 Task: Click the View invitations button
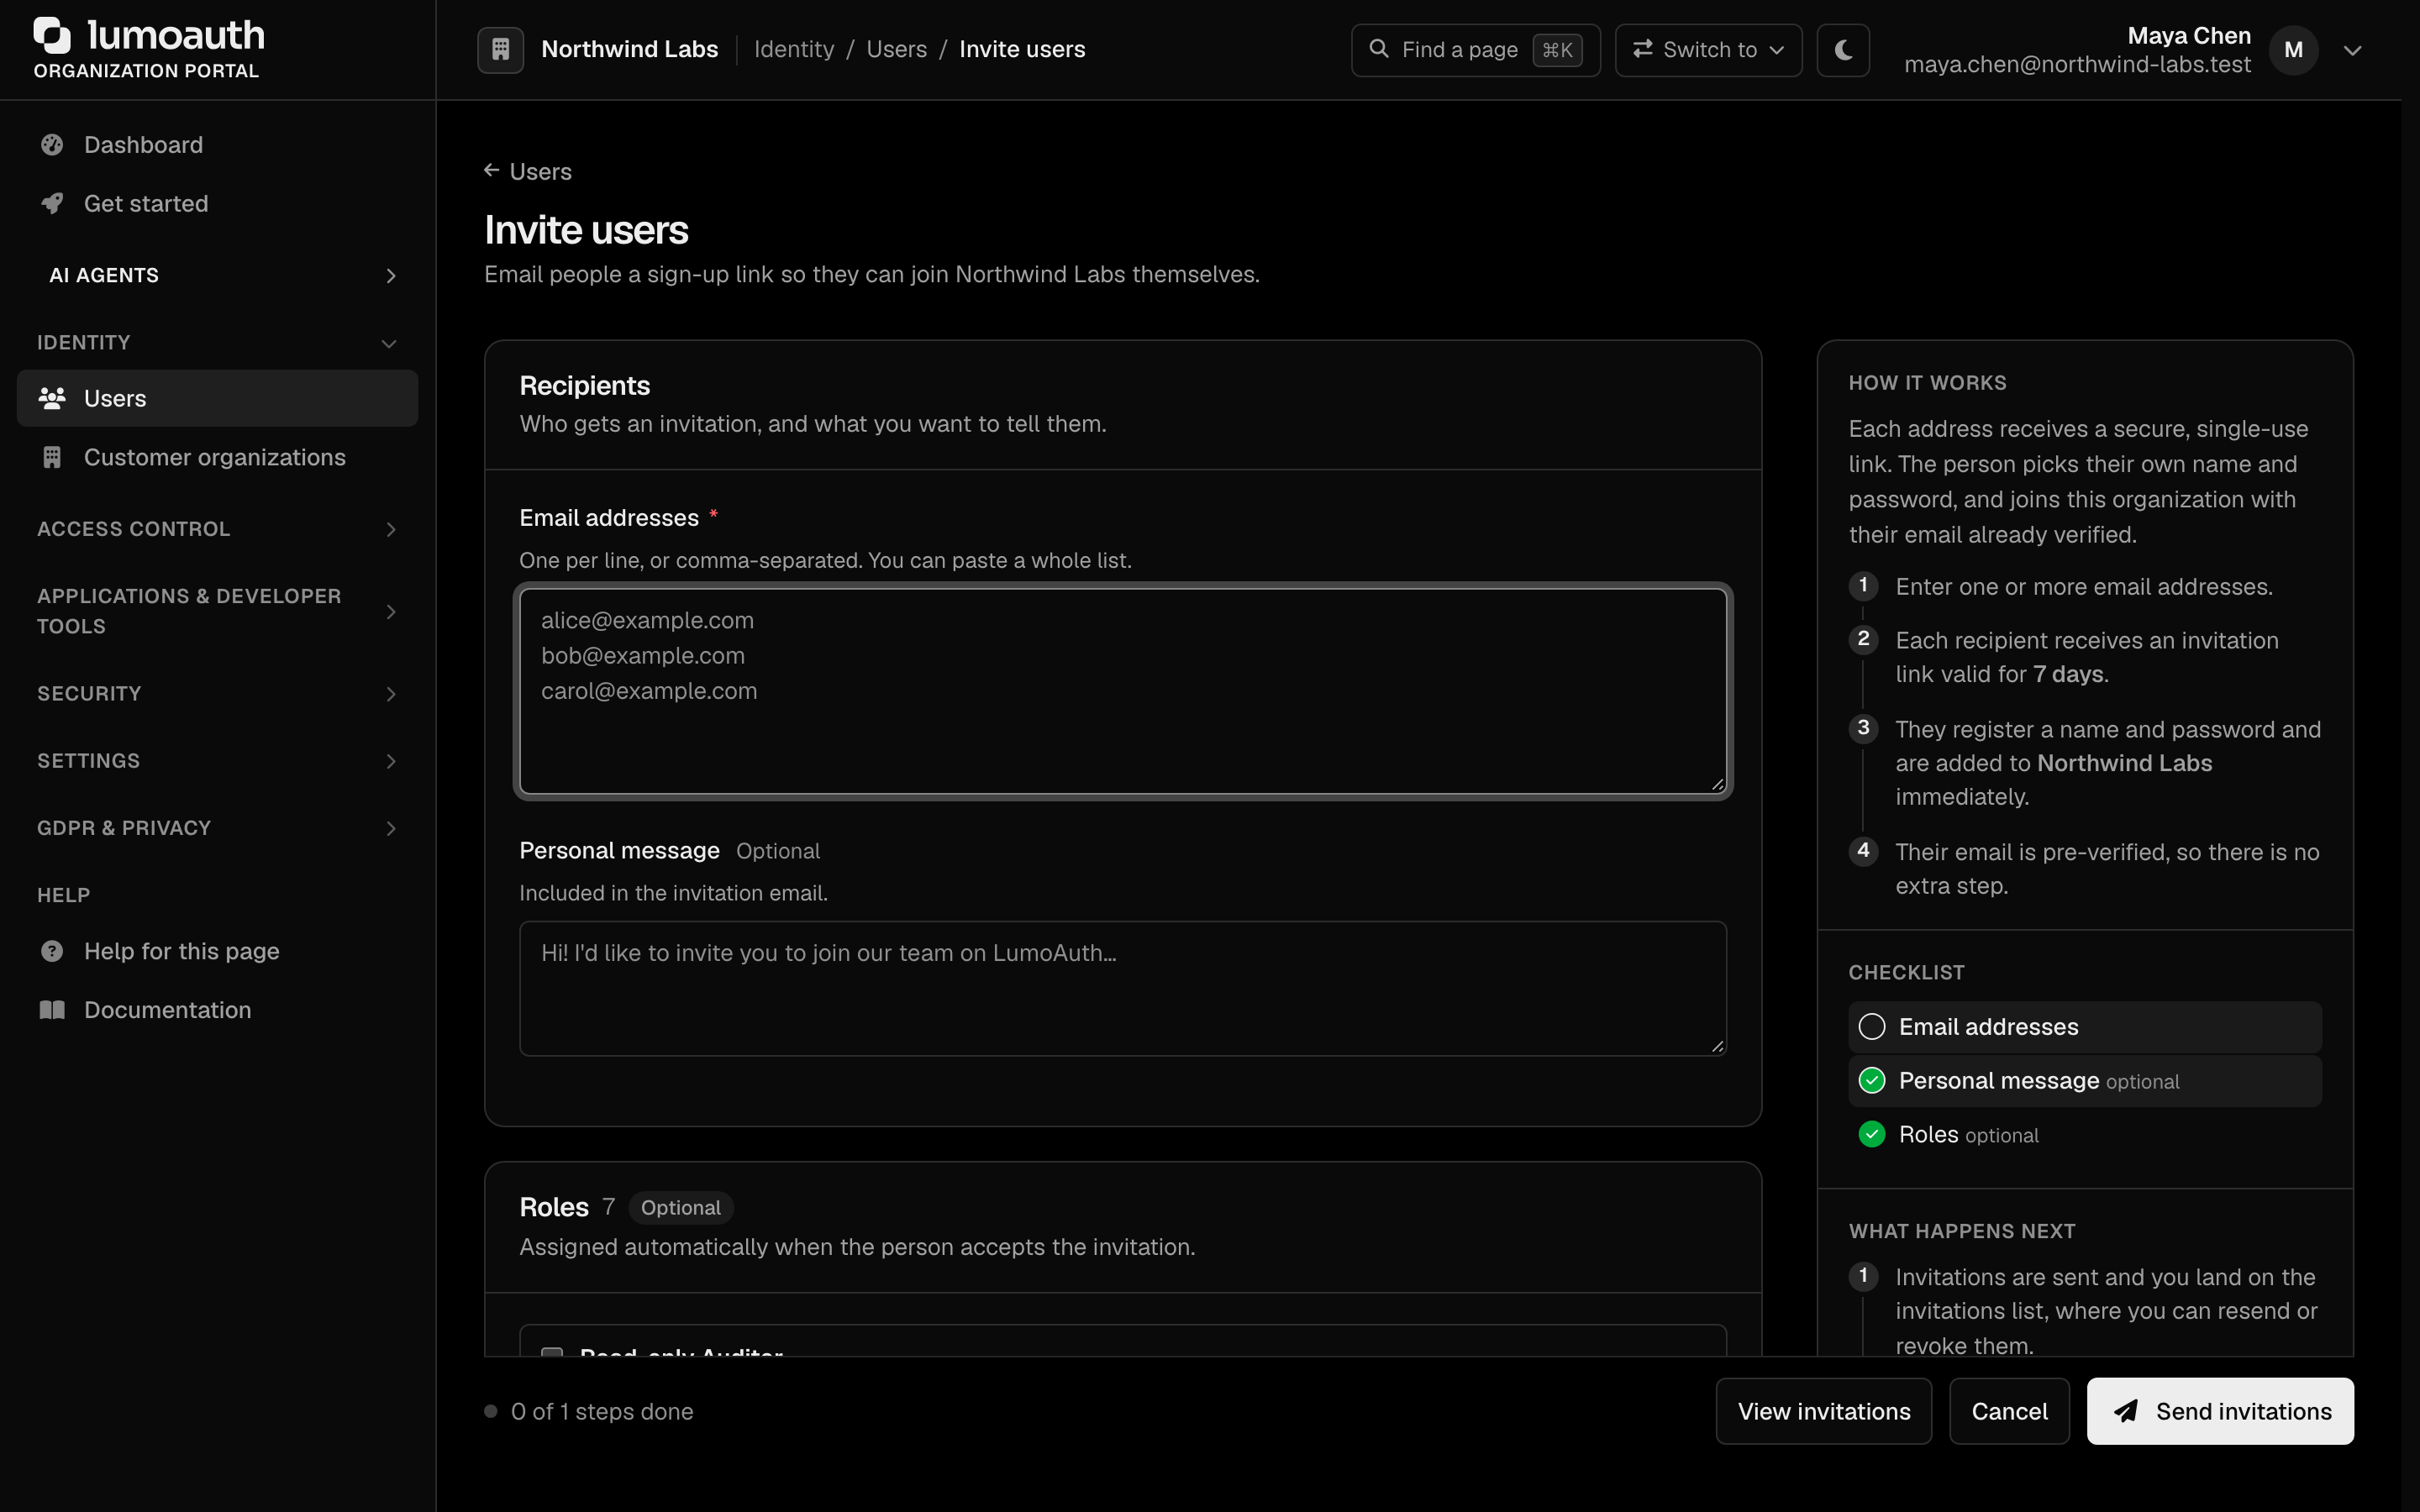click(1823, 1411)
